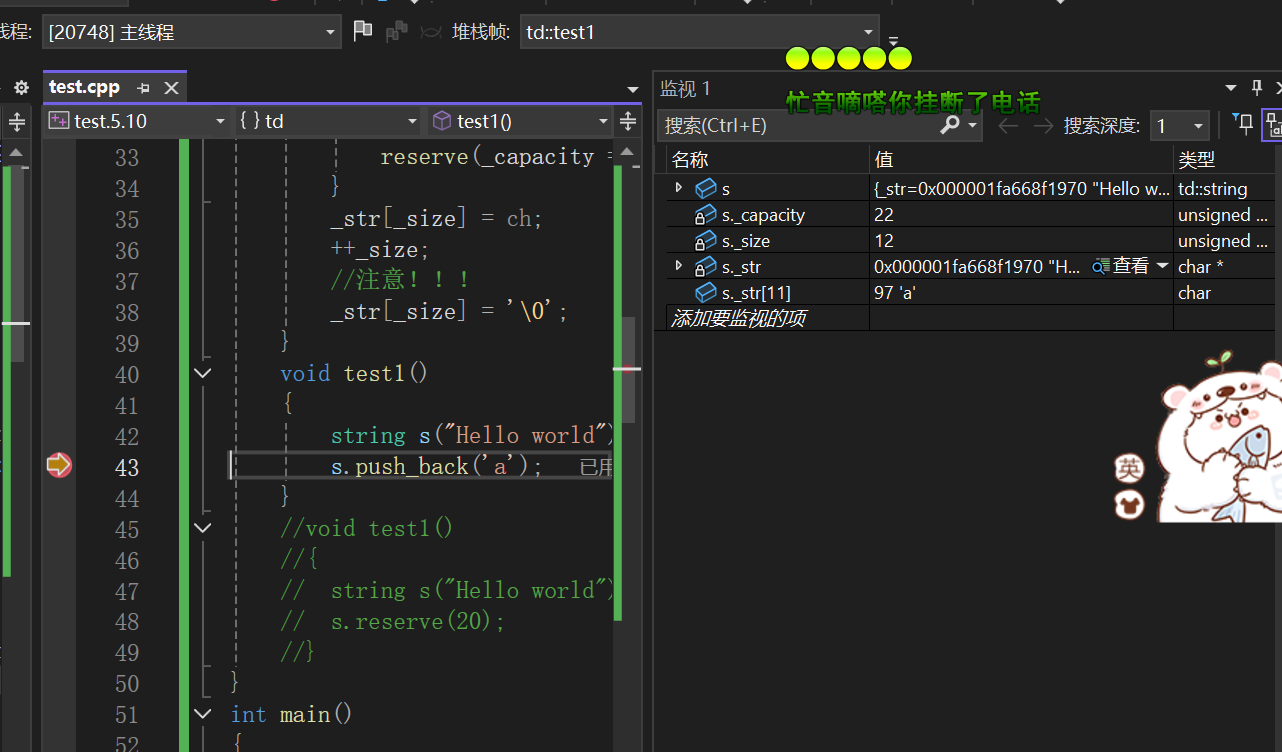The width and height of the screenshot is (1282, 752).
Task: Click the editor vertical scrollbar thumb
Action: tap(628, 370)
